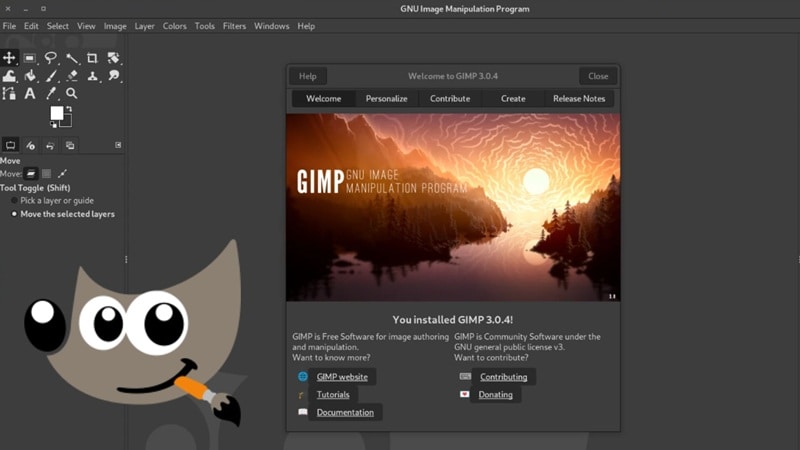800x450 pixels.
Task: Open the Images tab icon
Action: [x=70, y=145]
